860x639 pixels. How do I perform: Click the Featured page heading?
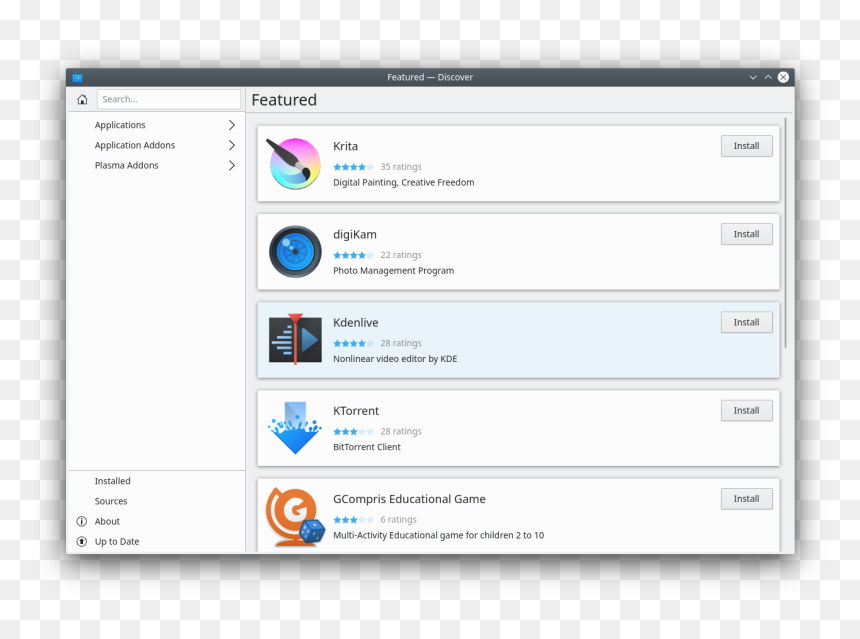pyautogui.click(x=284, y=100)
